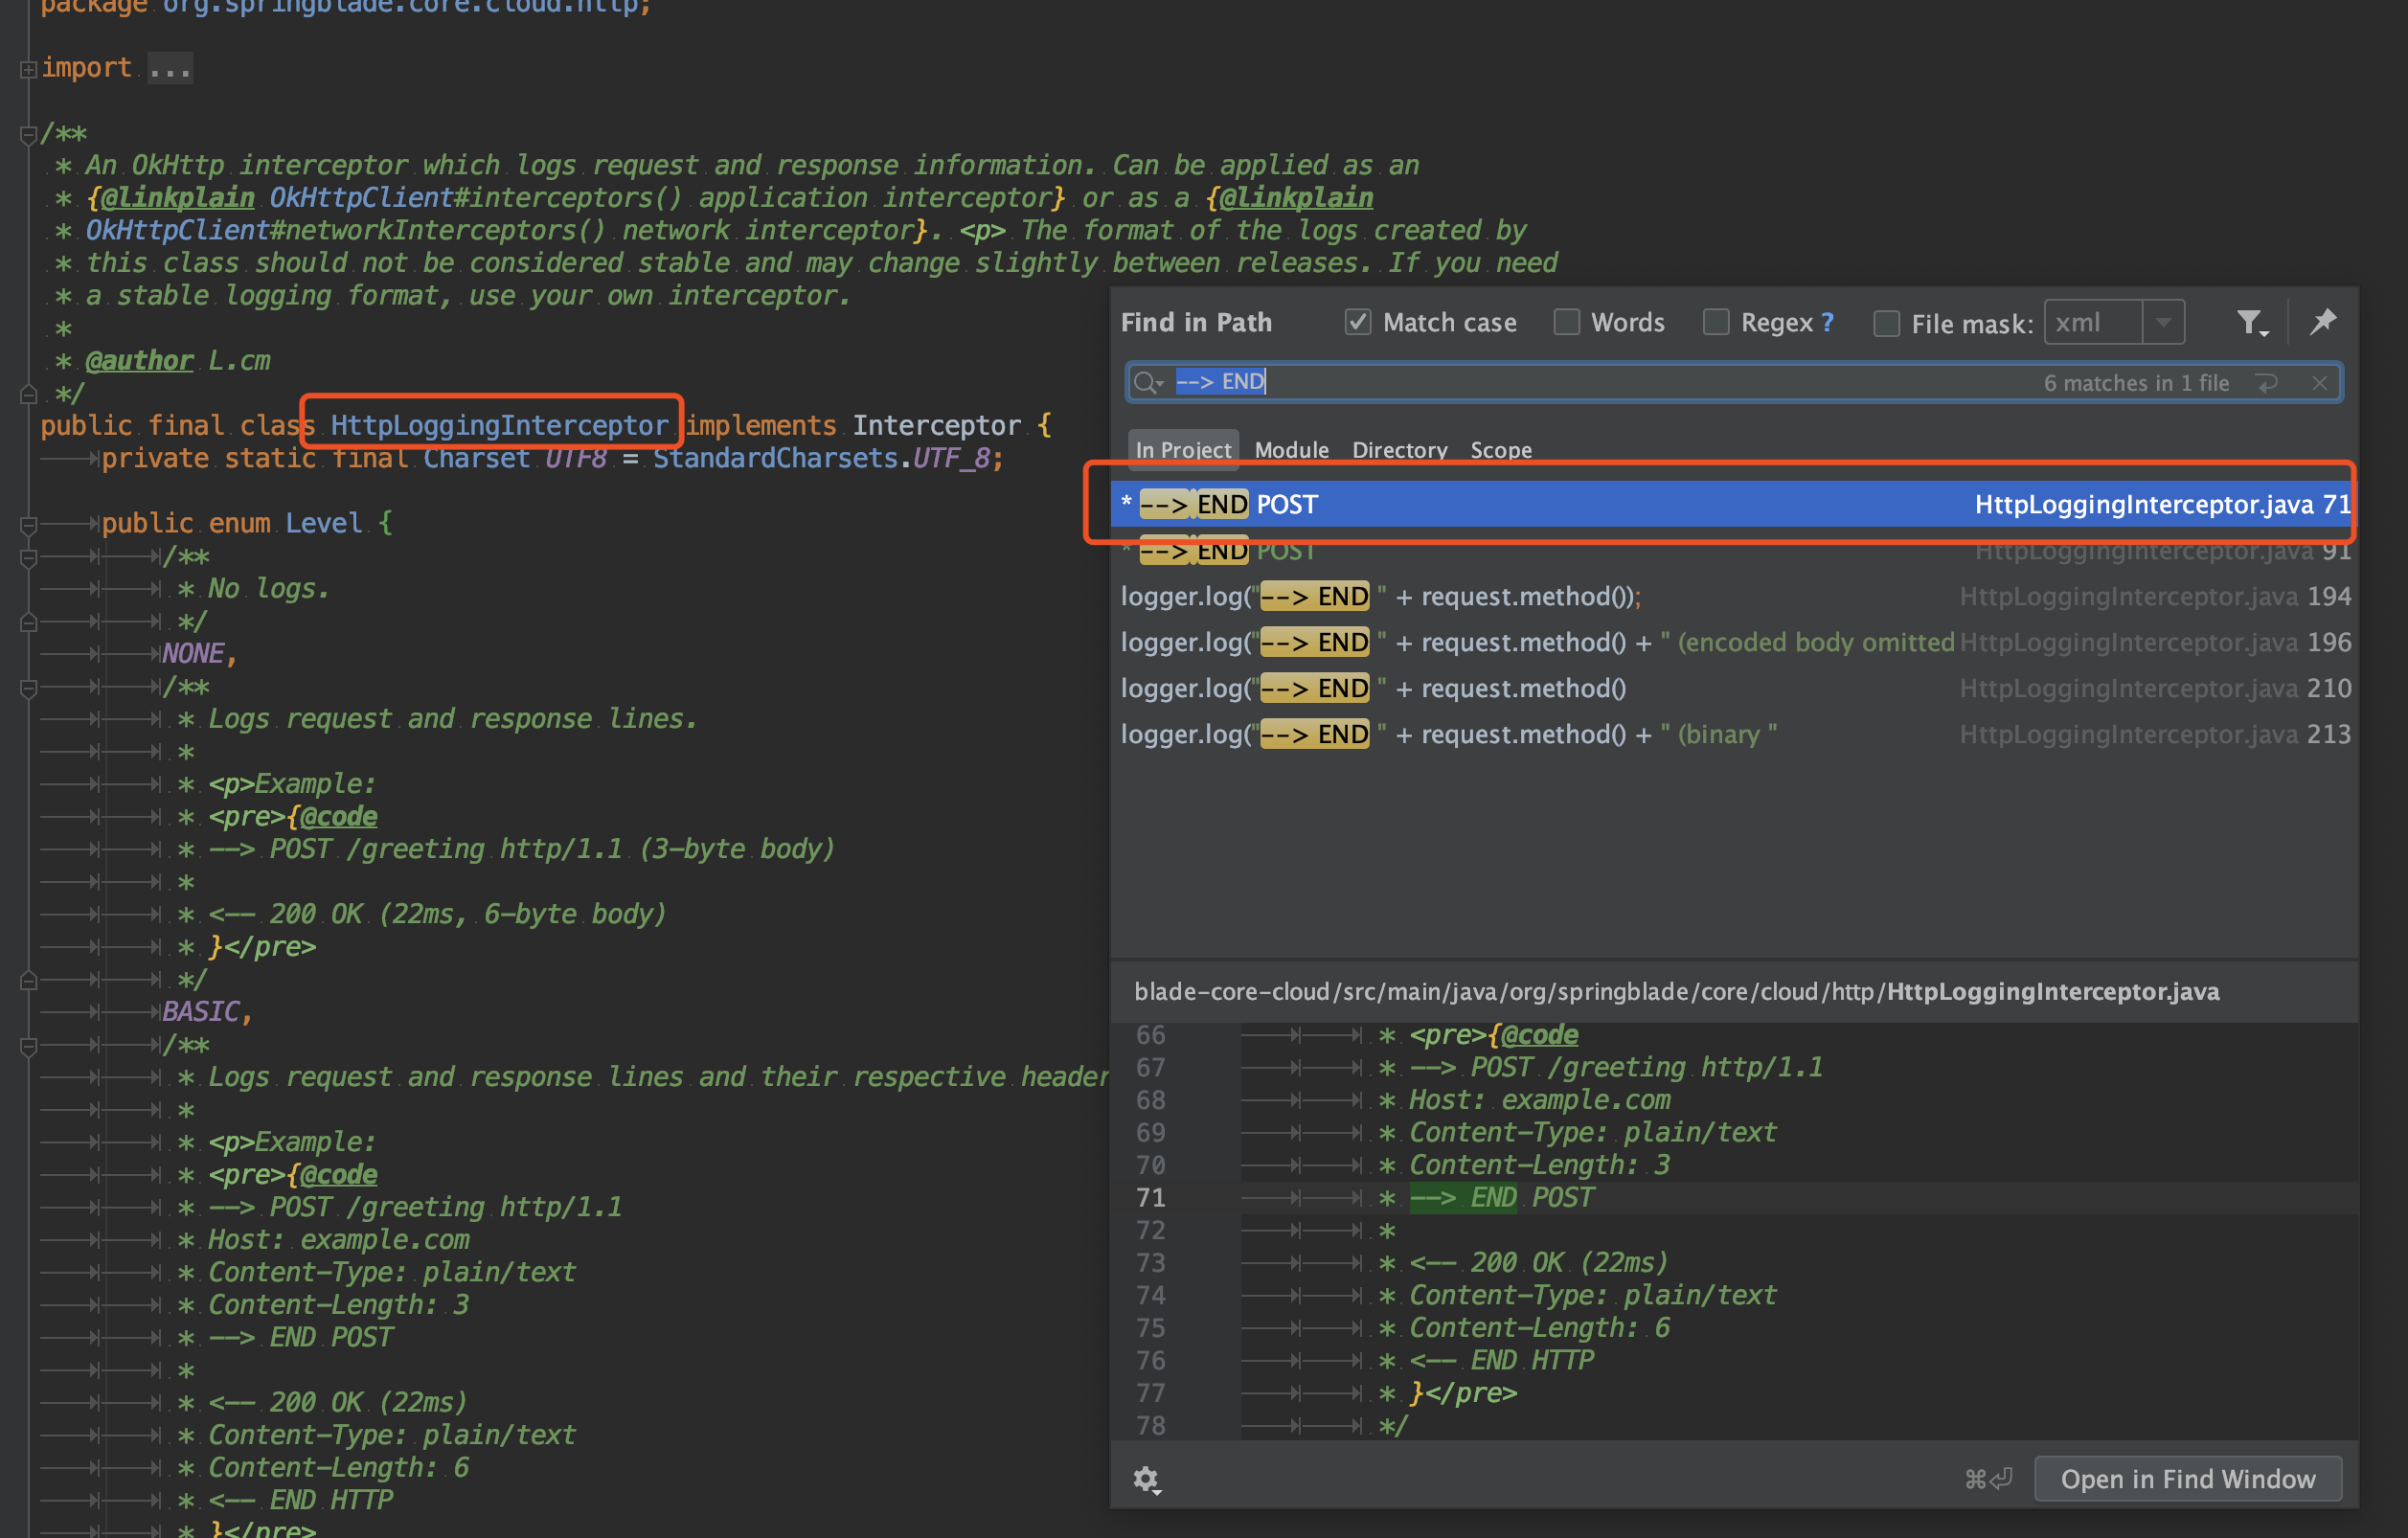Select the encoded body omitted result
This screenshot has width=2408, height=1538.
[x=1733, y=642]
